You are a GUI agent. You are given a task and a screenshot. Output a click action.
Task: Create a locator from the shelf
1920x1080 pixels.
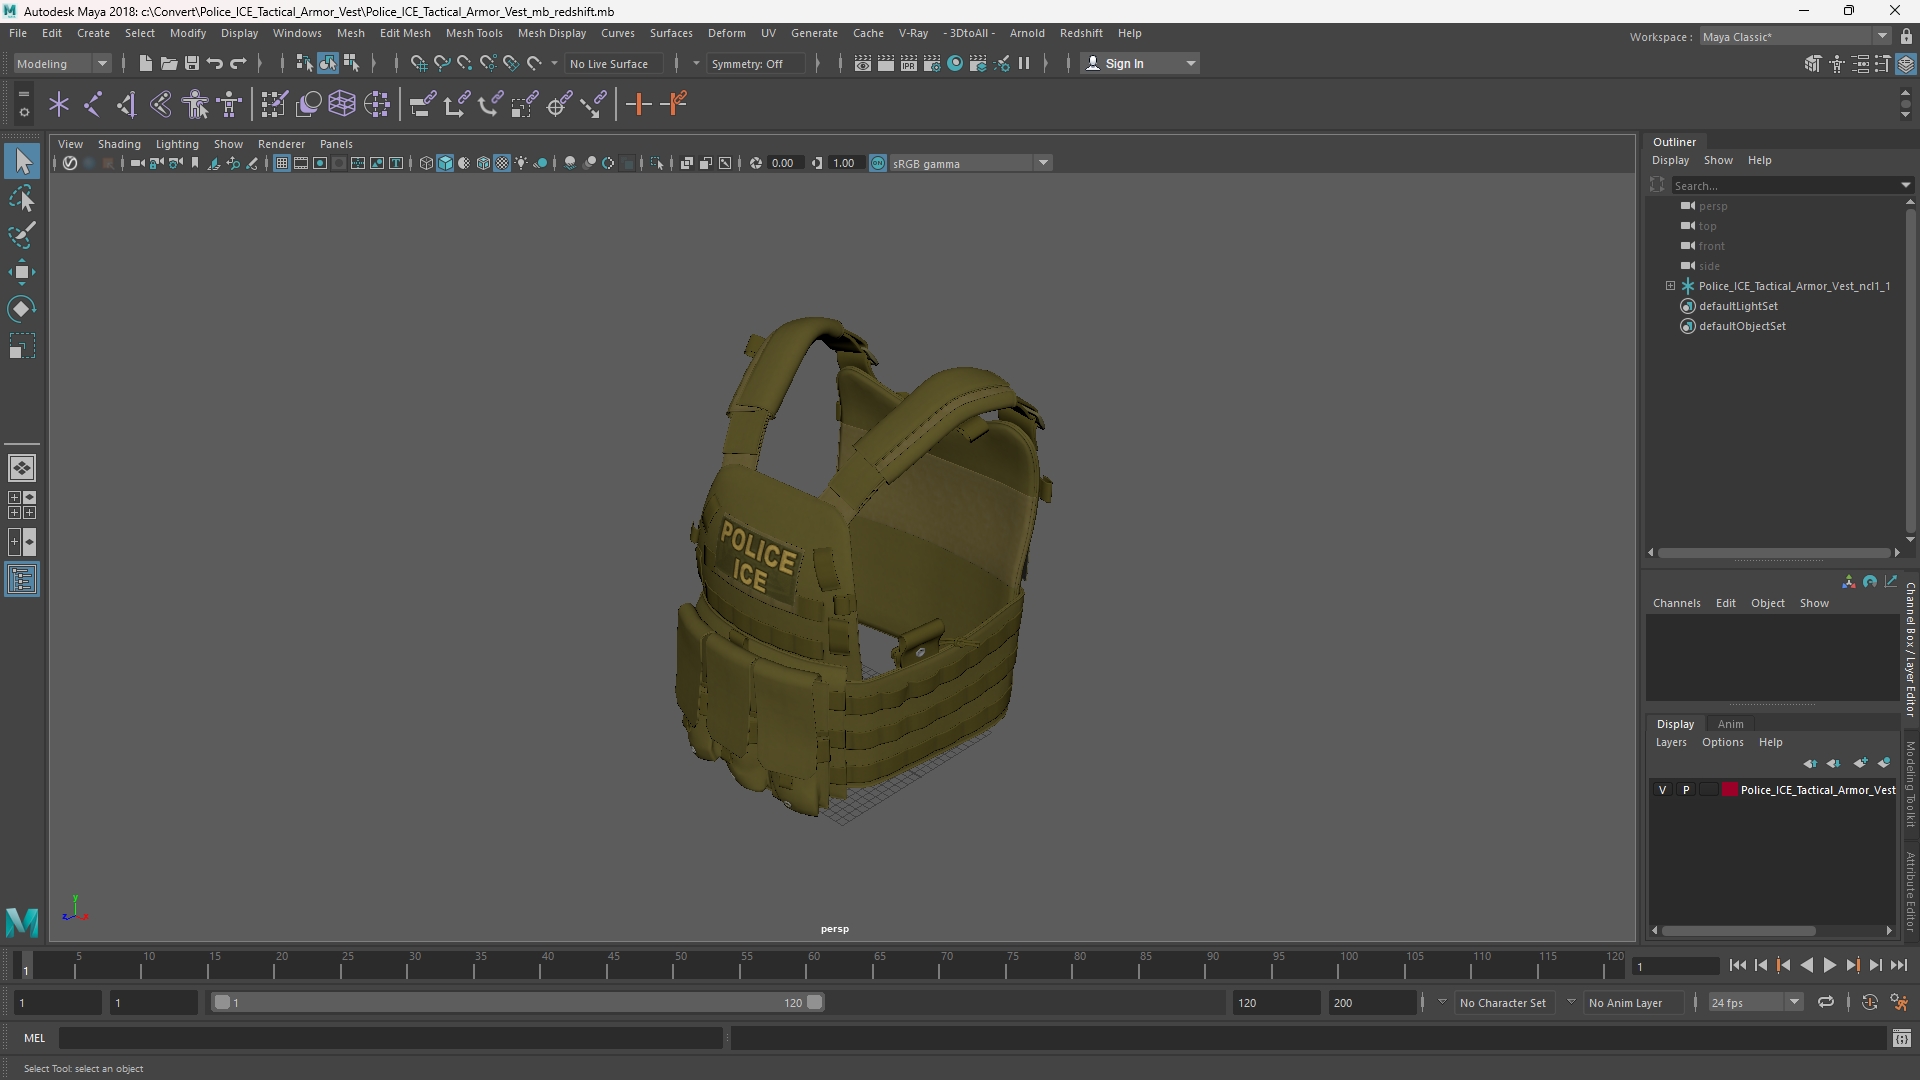(59, 104)
